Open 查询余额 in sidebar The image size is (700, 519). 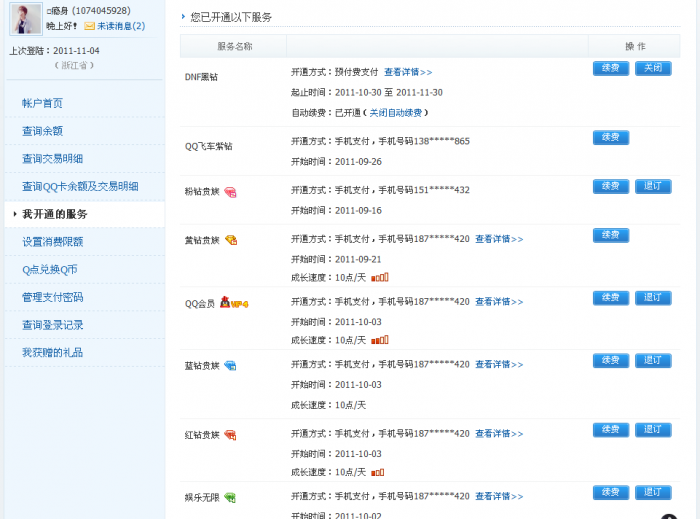click(x=42, y=131)
